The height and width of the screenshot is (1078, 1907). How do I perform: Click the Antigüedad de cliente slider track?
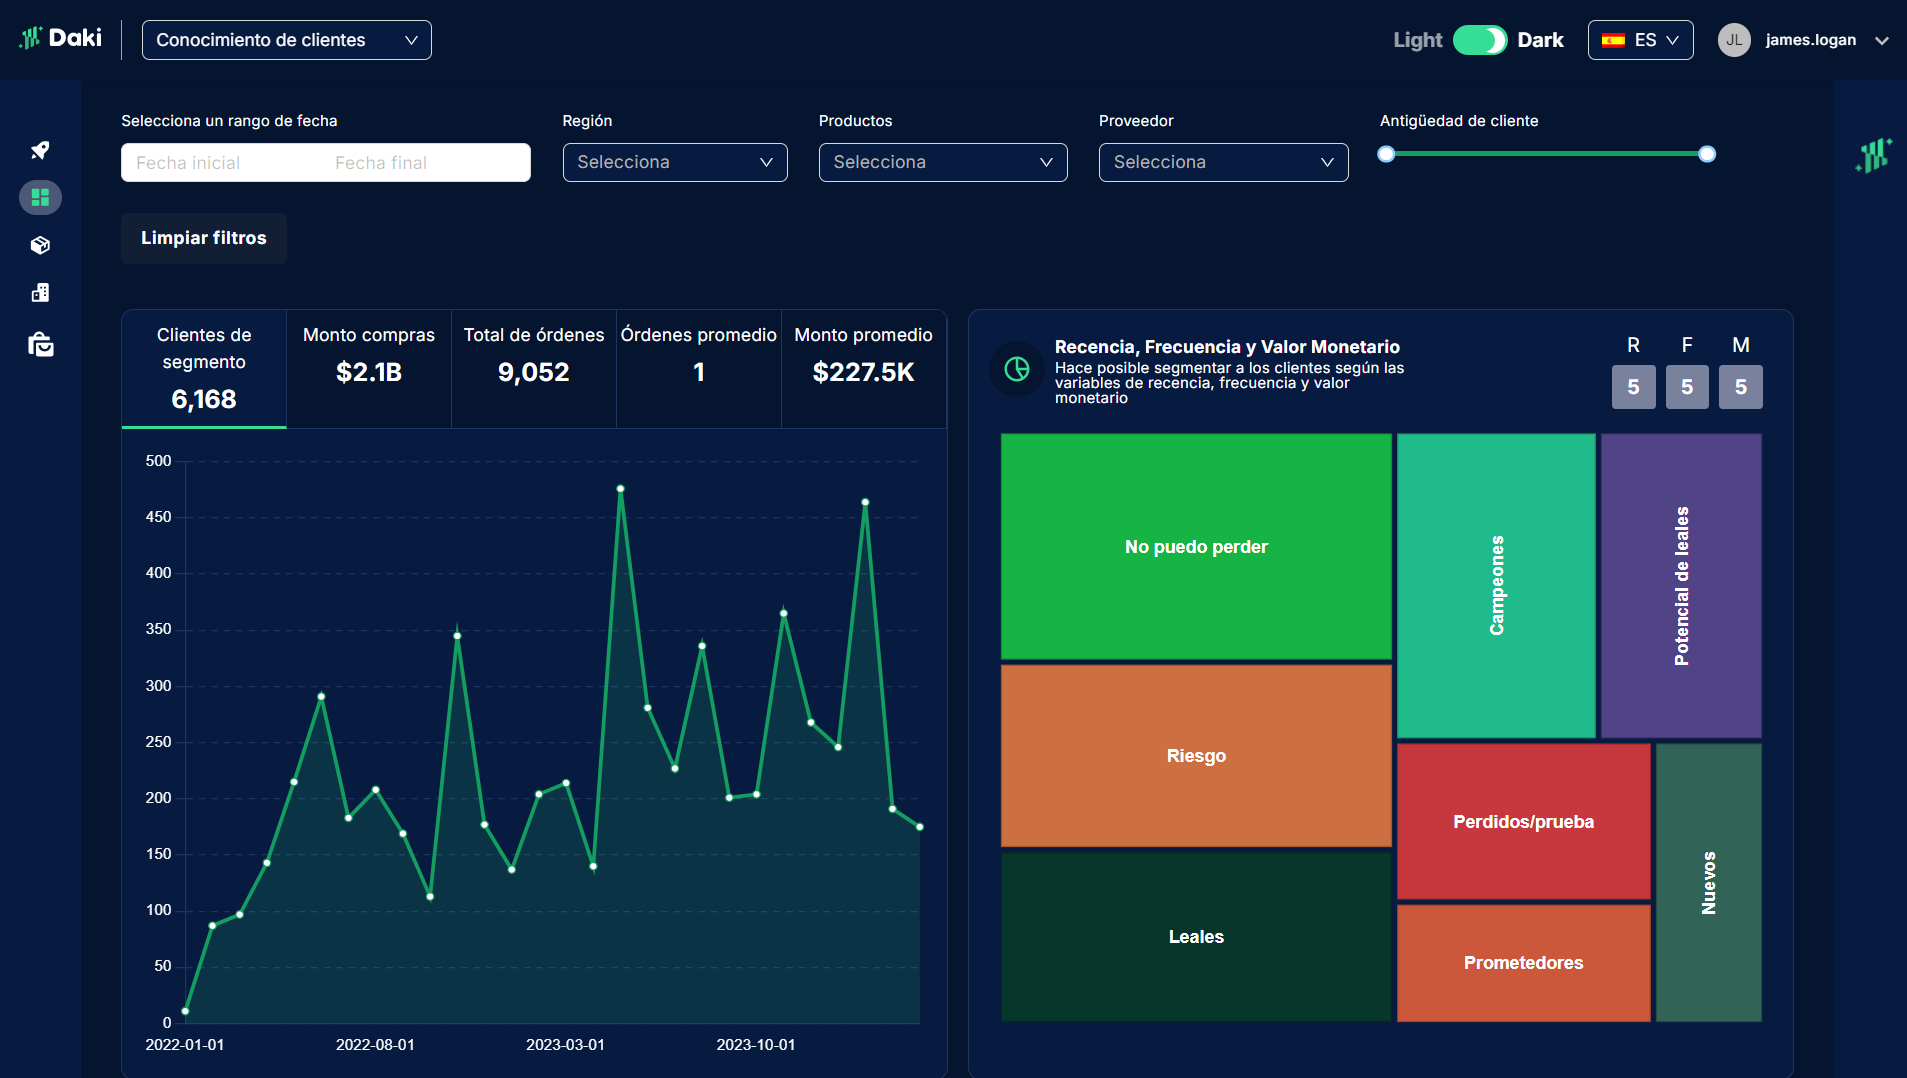(1546, 154)
